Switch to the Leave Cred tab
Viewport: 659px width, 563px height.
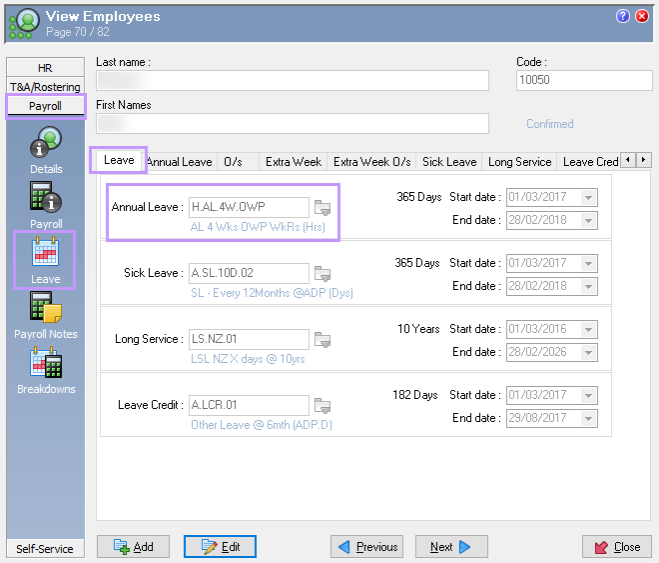(x=590, y=162)
